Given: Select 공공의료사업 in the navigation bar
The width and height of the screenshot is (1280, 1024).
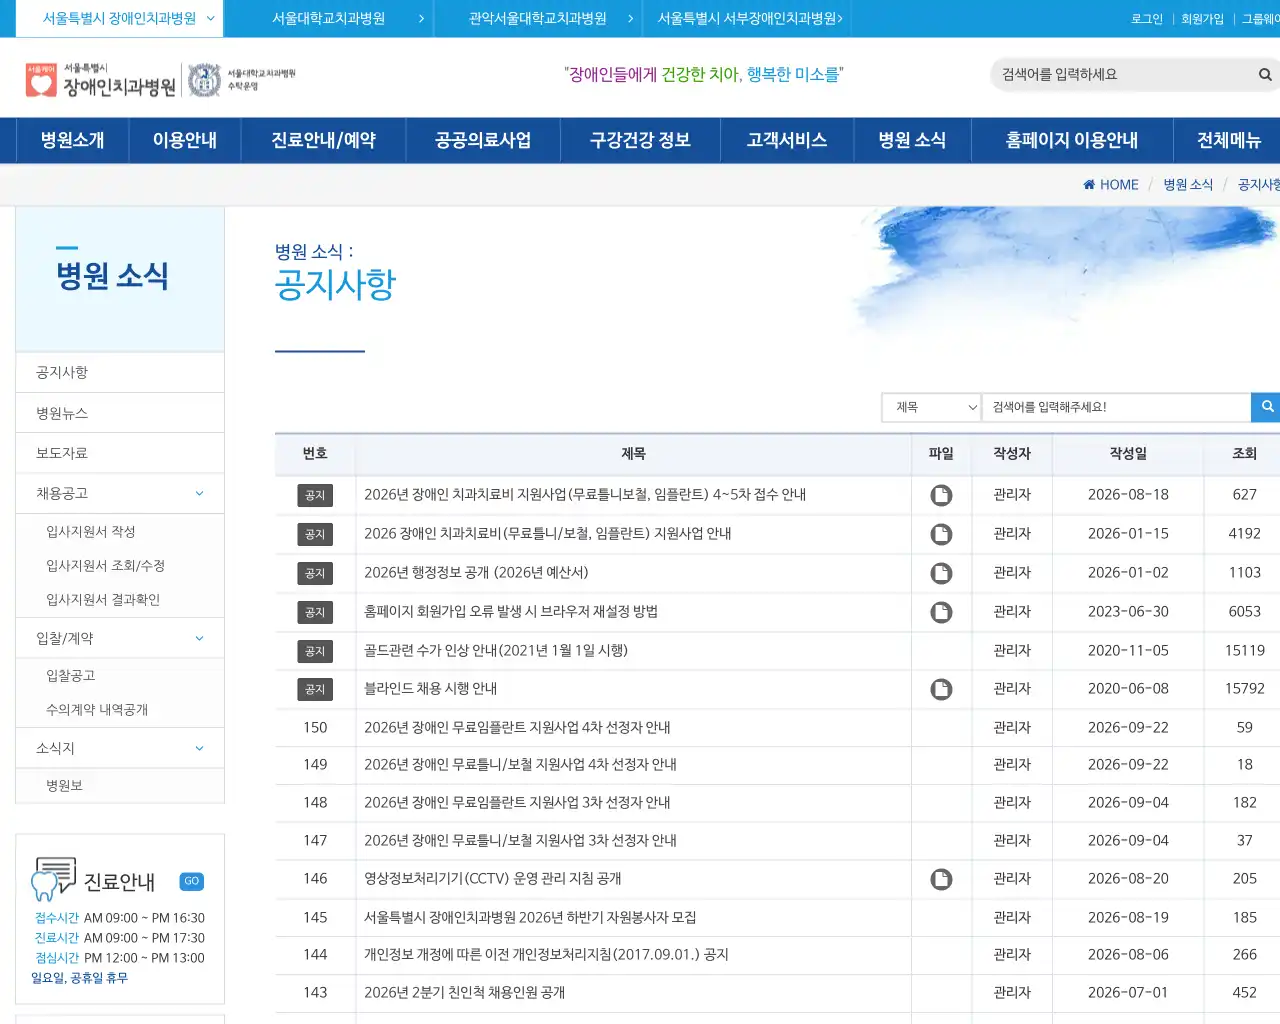Looking at the screenshot, I should [x=483, y=140].
